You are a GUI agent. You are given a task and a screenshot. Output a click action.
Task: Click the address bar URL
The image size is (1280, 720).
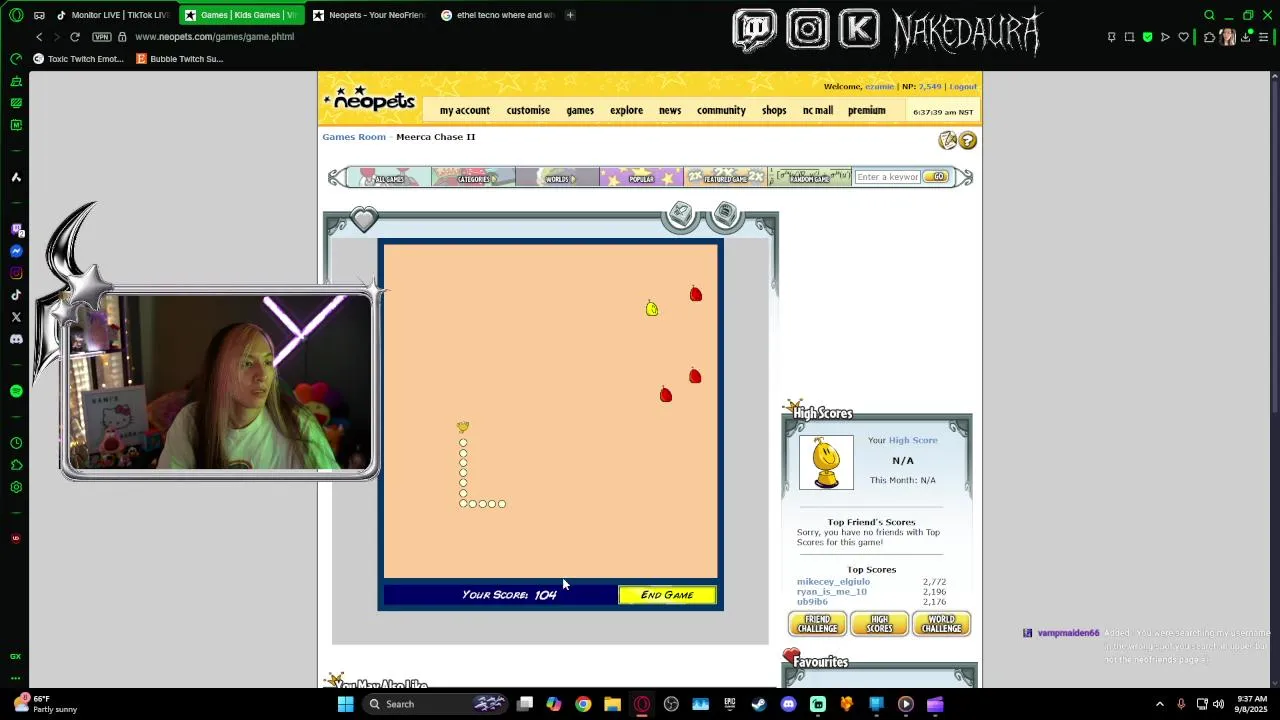[x=214, y=37]
